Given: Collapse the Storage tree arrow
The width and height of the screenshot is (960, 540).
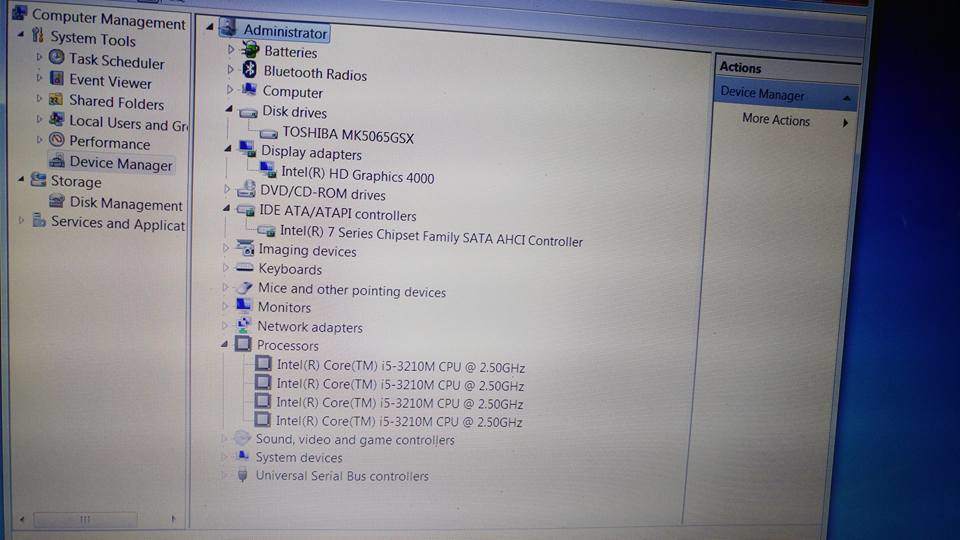Looking at the screenshot, I should coord(21,179).
